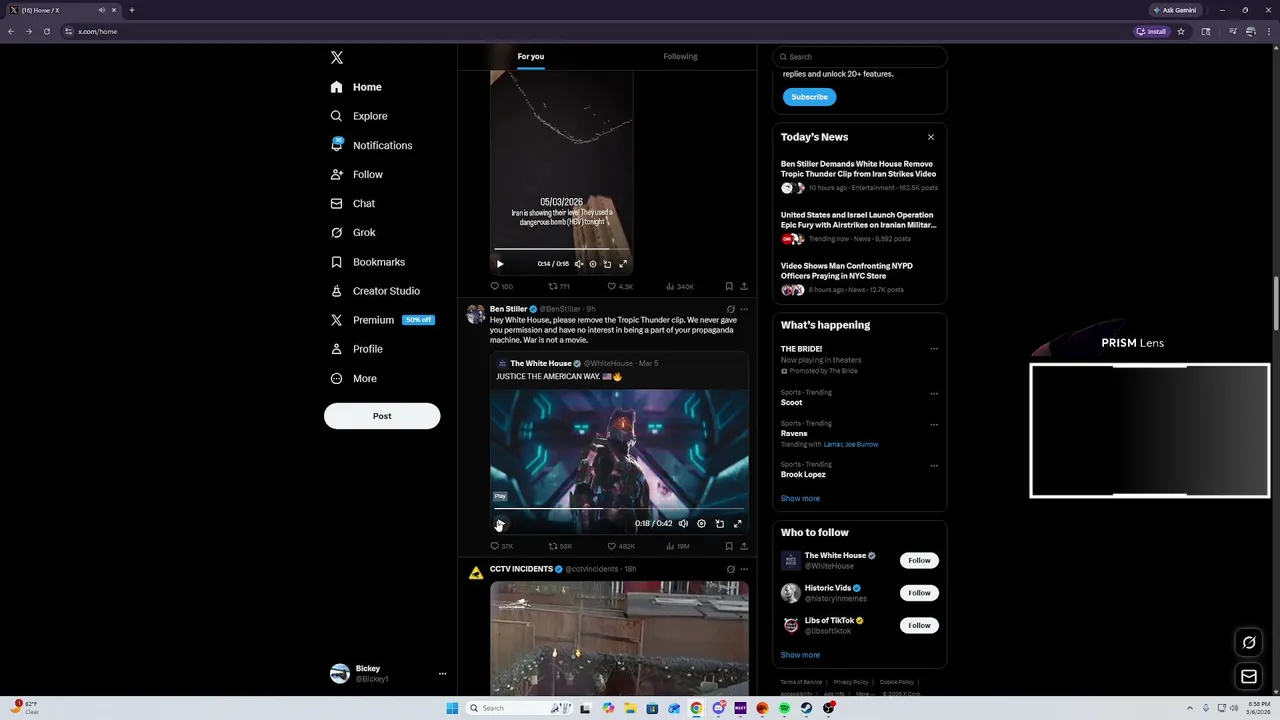The width and height of the screenshot is (1280, 720).
Task: Repost the top post with 771 reposts
Action: (559, 287)
